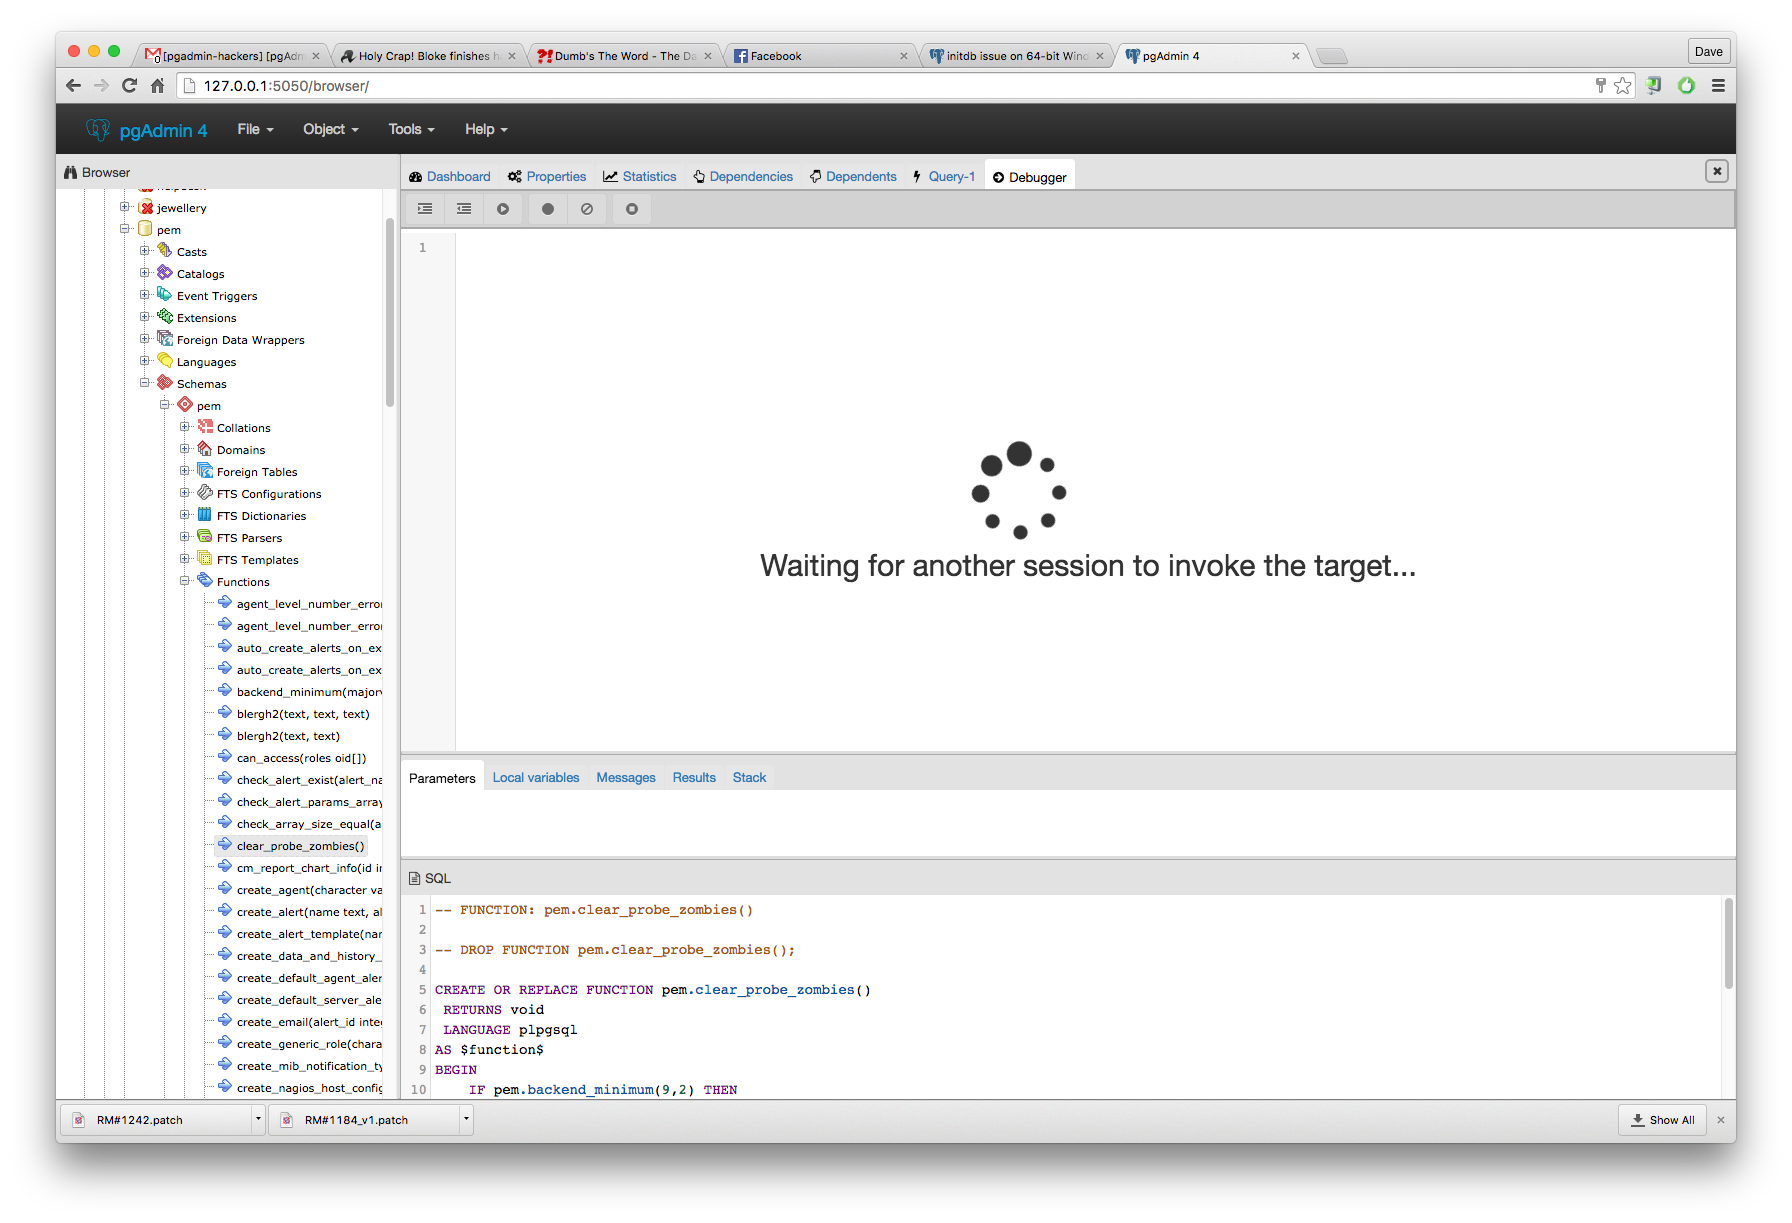Collapse the Functions tree node
The width and height of the screenshot is (1792, 1223).
click(x=185, y=581)
